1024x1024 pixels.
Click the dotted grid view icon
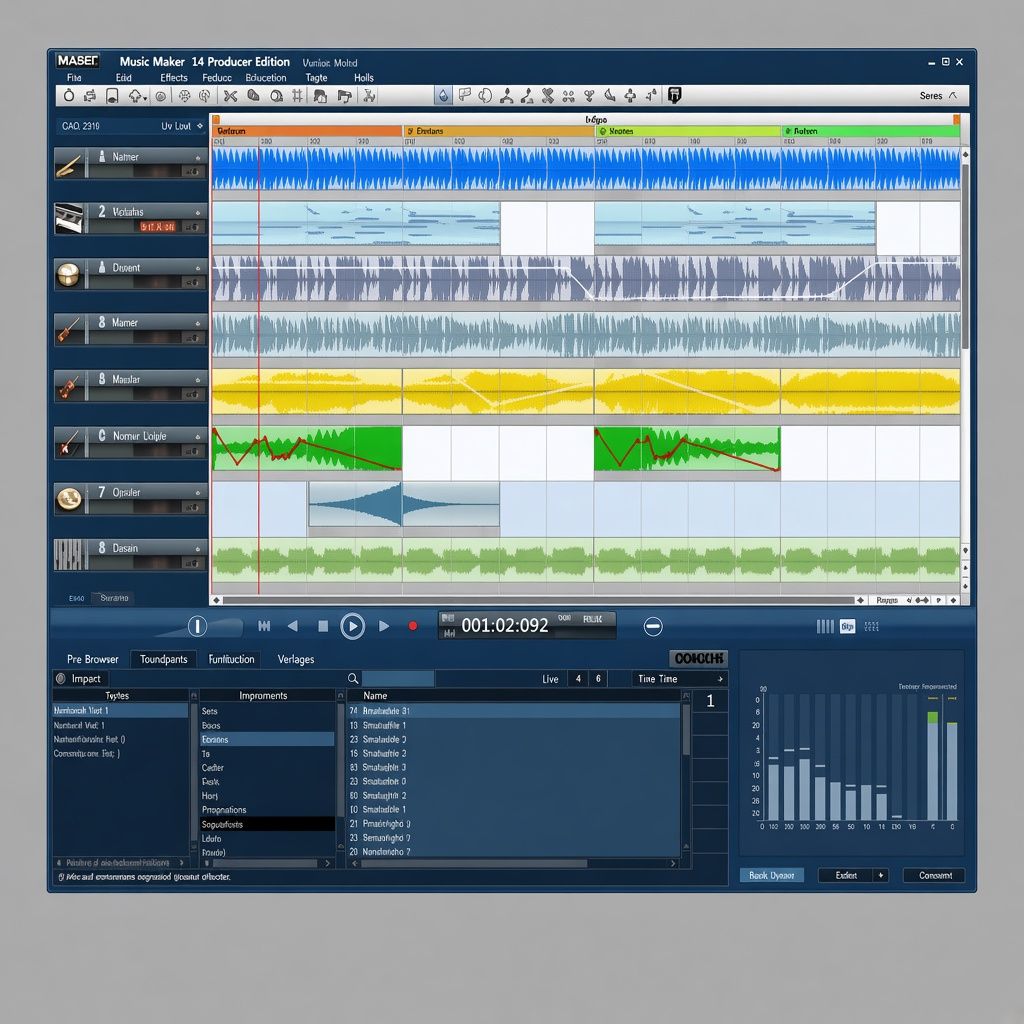pyautogui.click(x=872, y=627)
